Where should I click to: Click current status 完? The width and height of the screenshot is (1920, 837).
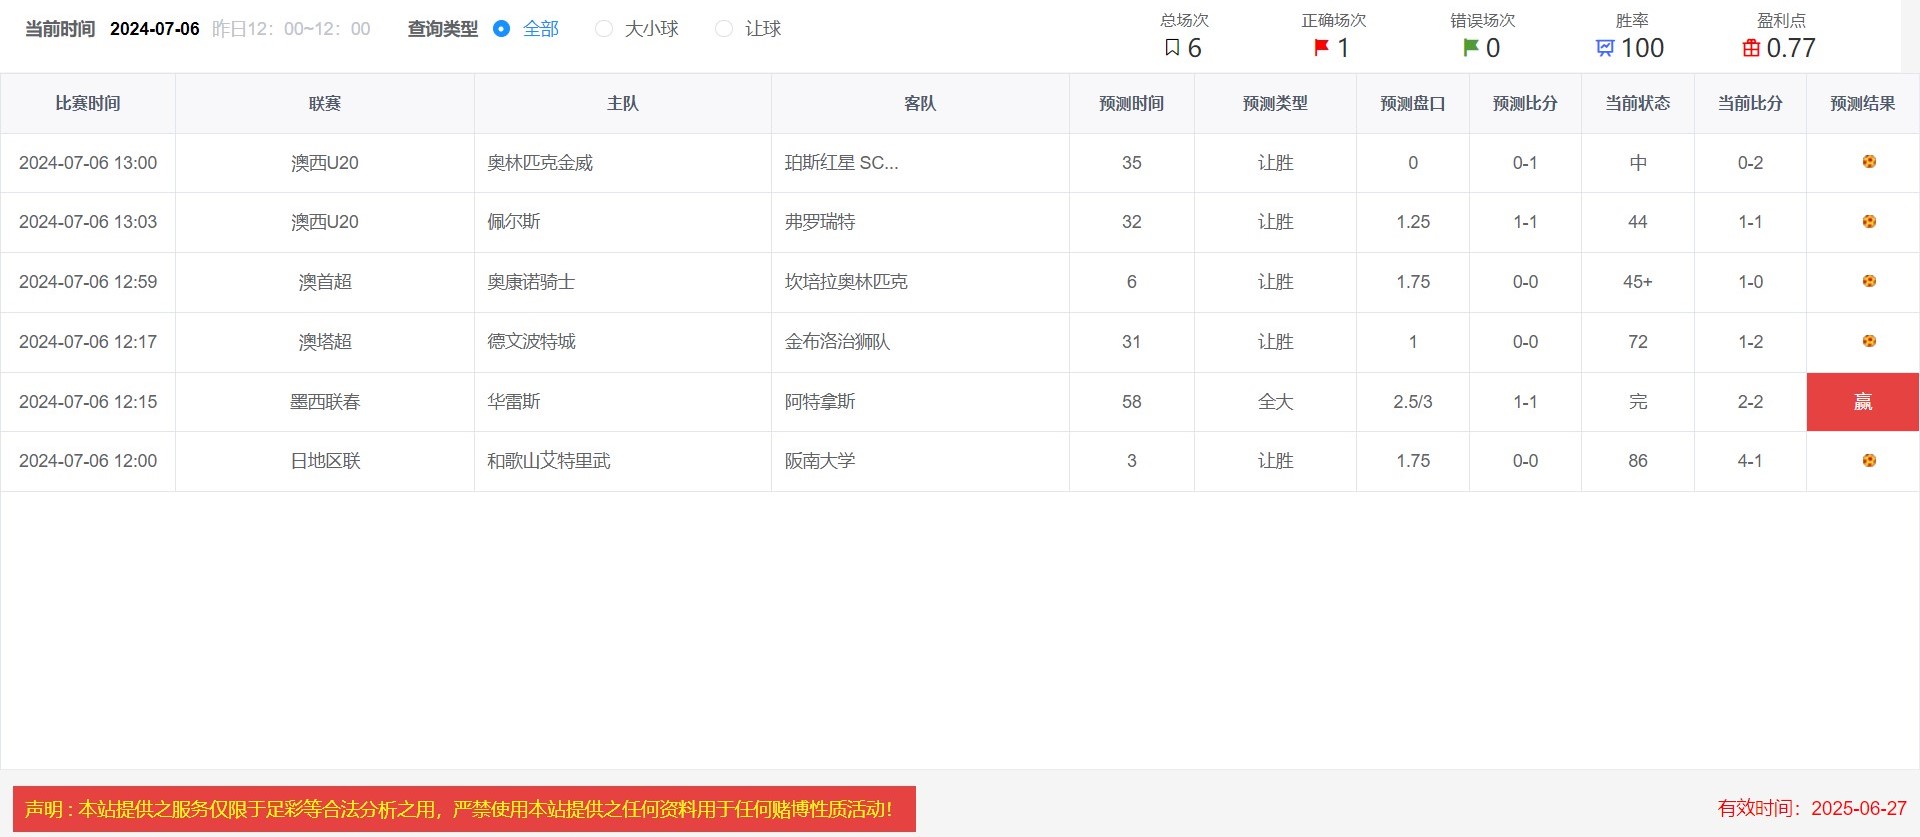point(1638,402)
